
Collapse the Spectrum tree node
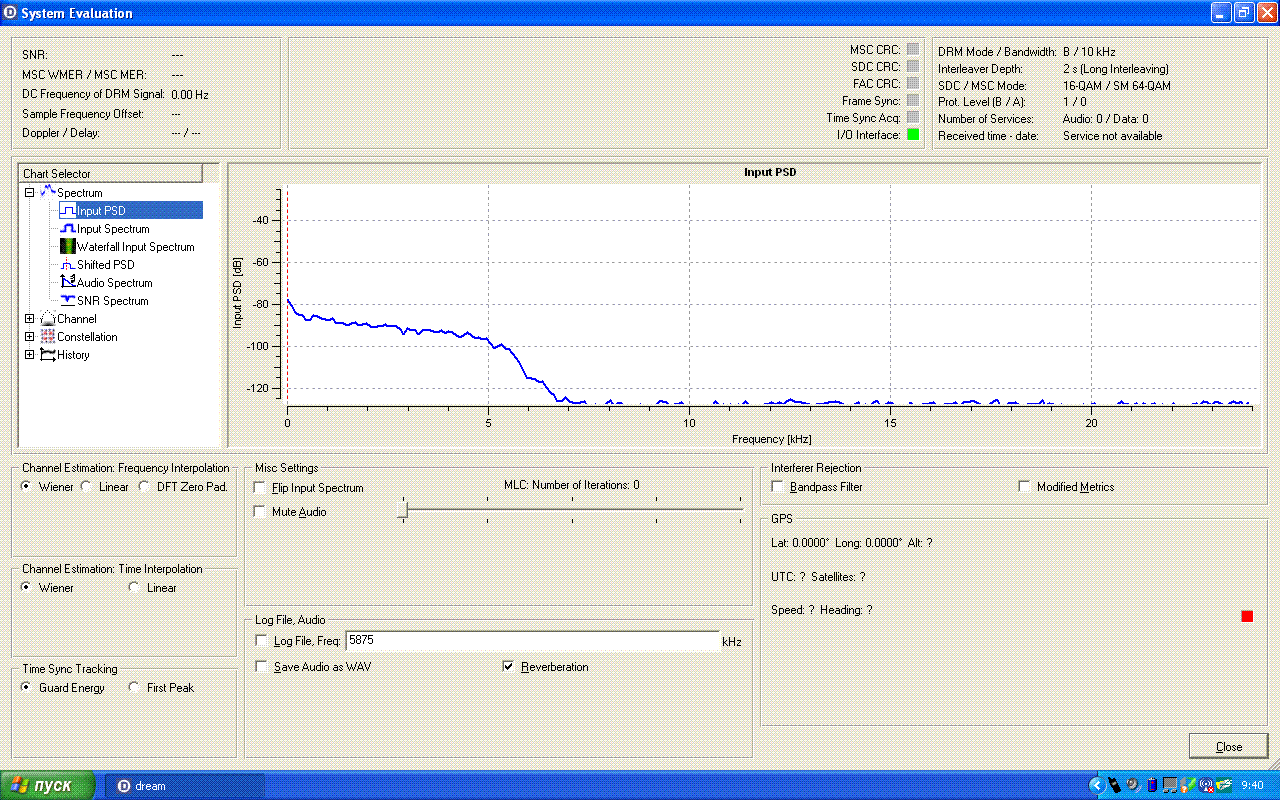pos(30,193)
